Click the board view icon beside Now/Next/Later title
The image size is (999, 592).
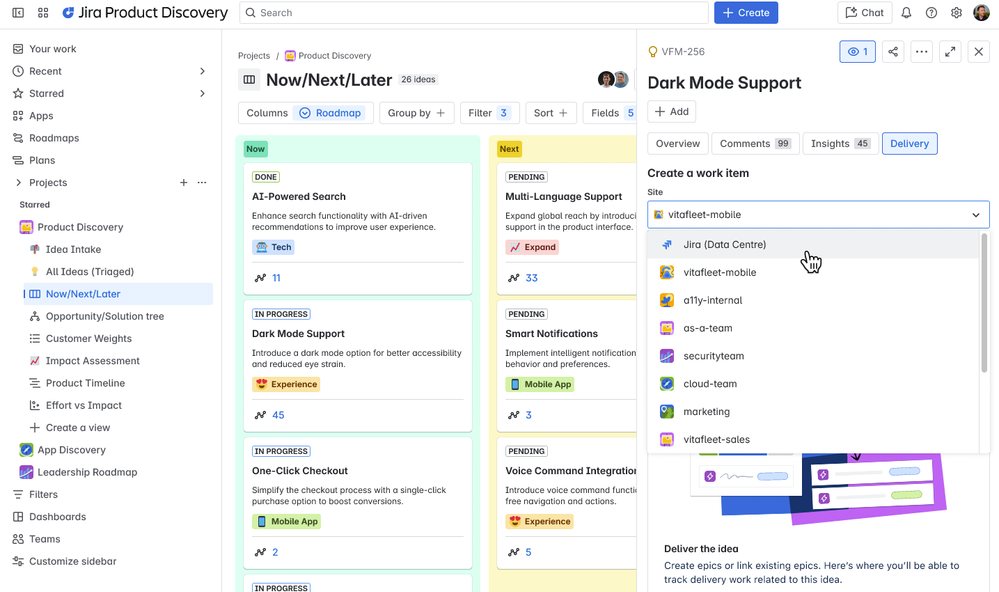(249, 80)
